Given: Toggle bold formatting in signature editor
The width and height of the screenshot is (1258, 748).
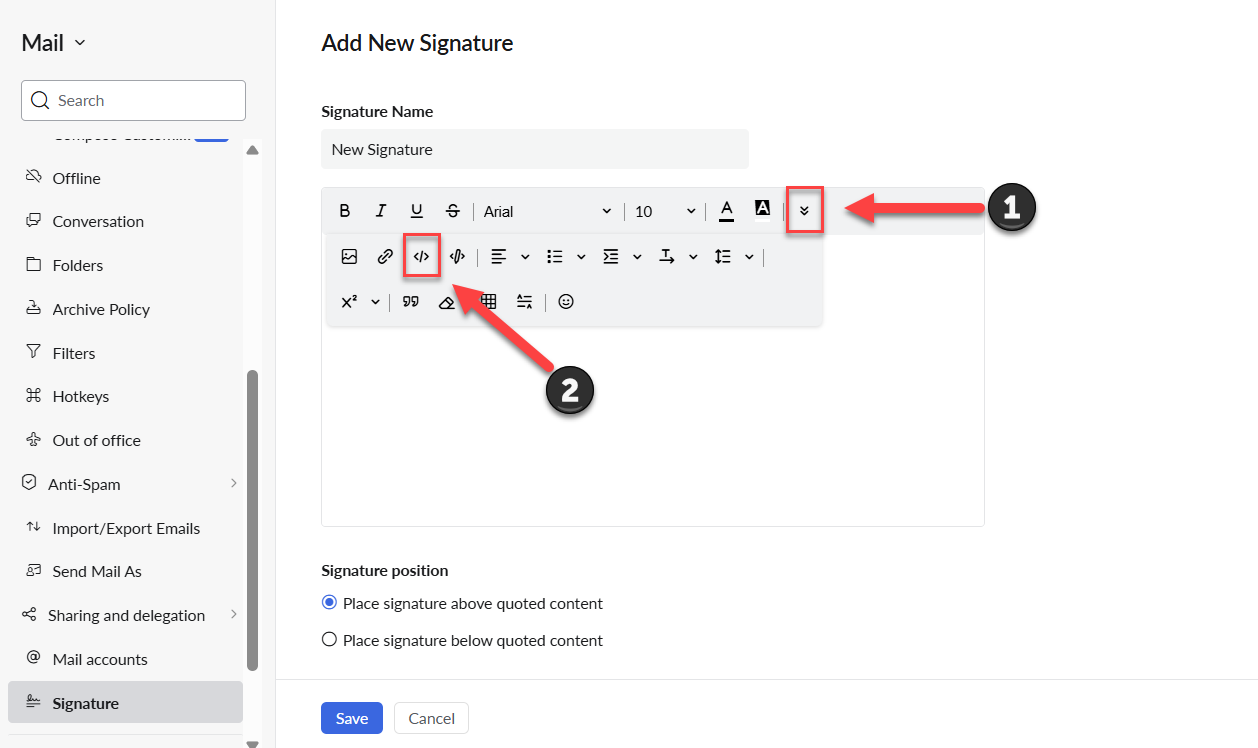Looking at the screenshot, I should [x=345, y=211].
